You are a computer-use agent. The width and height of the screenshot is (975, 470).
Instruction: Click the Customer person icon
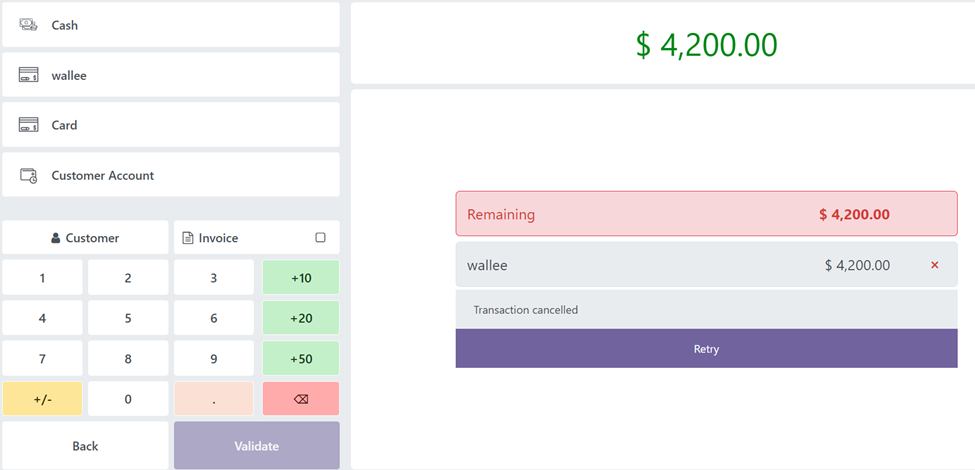coord(56,238)
